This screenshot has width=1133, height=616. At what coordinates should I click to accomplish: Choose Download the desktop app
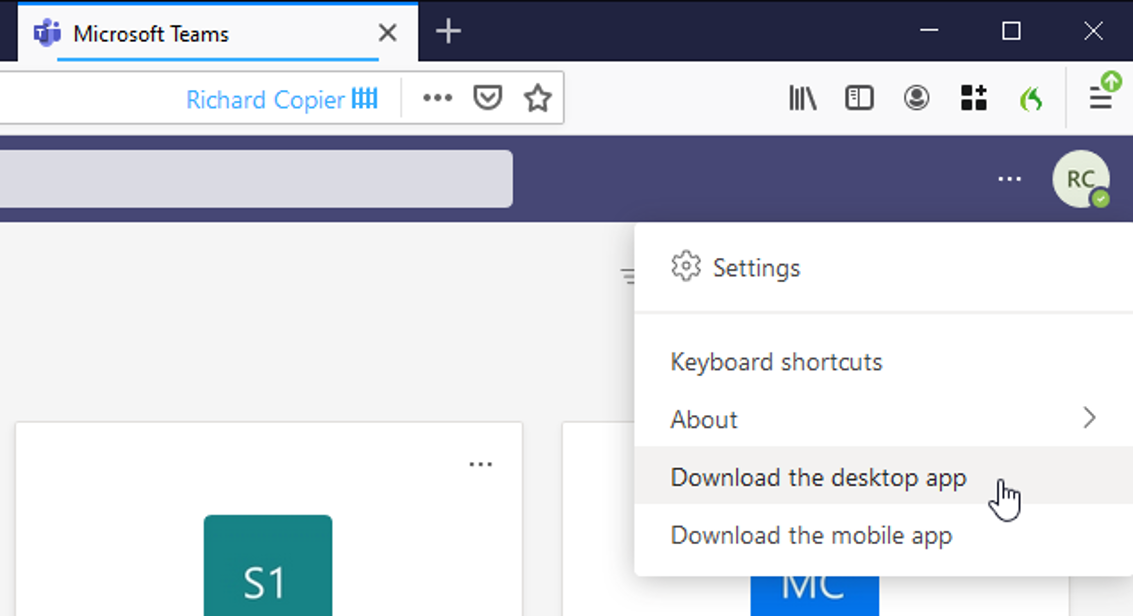883,477
